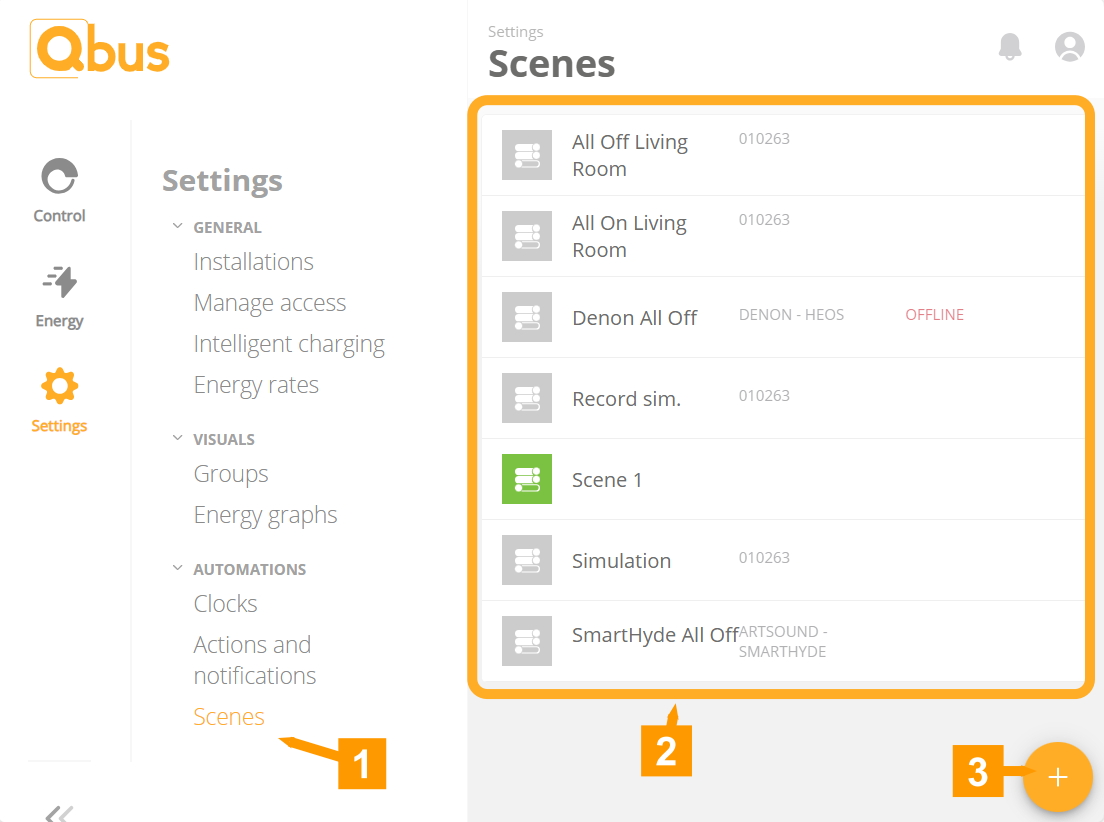The width and height of the screenshot is (1104, 822).
Task: Collapse the GENERAL section chevron
Action: 177,226
